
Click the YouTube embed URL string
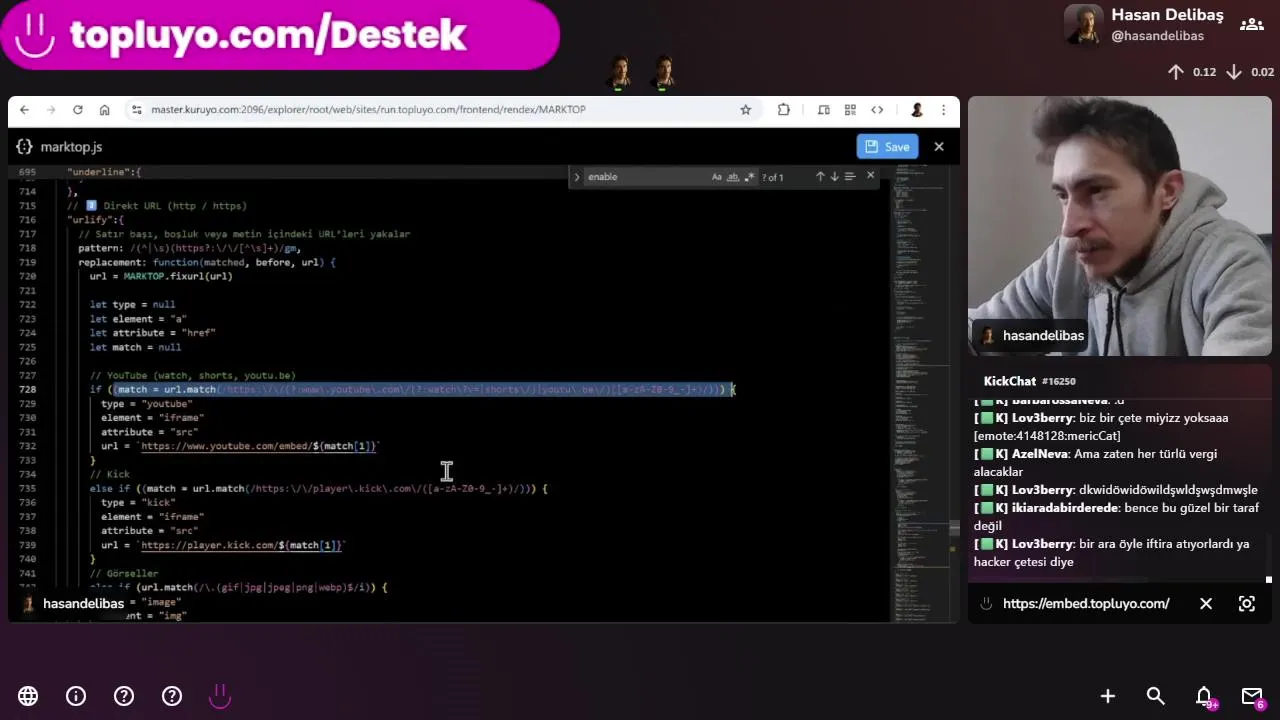coord(259,446)
